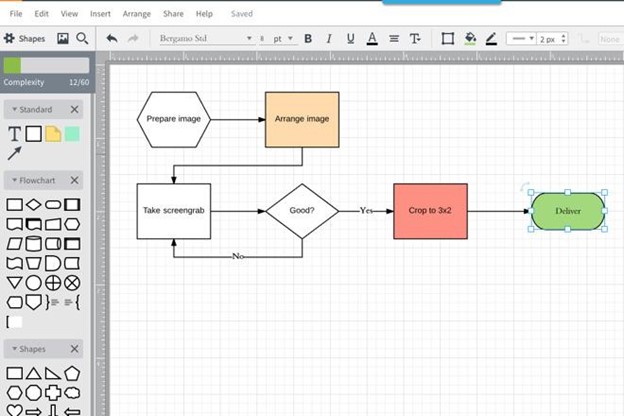Click the No connector label
This screenshot has width=624, height=416.
(238, 256)
